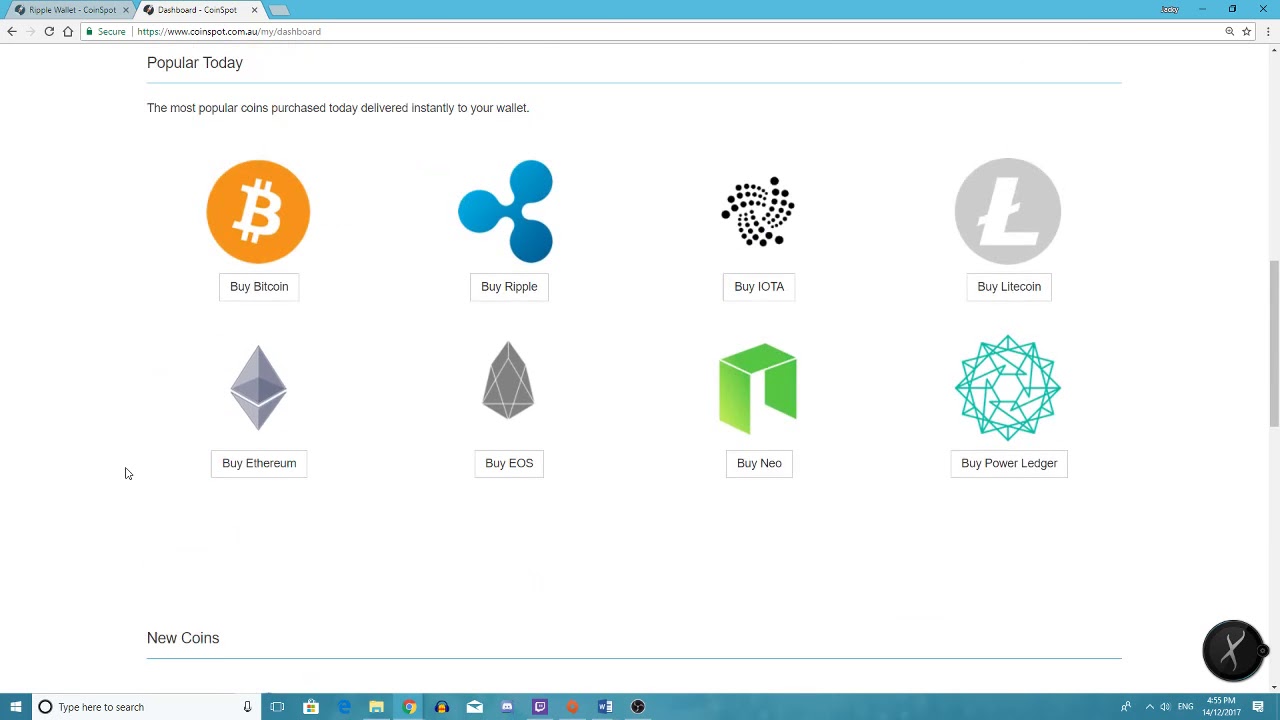Go back in browser history

[12, 31]
